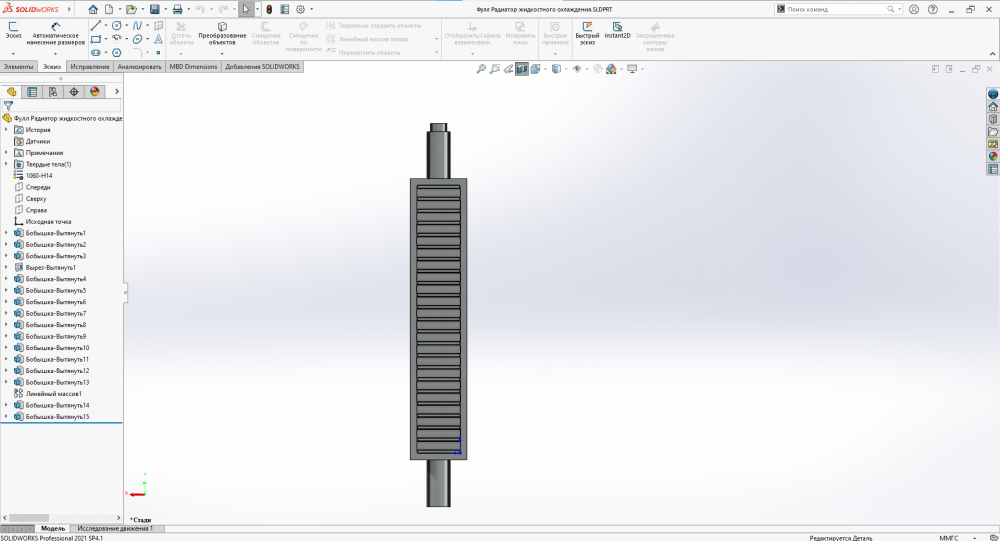Open the ConfigurationManager tab icon
The height and width of the screenshot is (541, 1000).
(53, 92)
